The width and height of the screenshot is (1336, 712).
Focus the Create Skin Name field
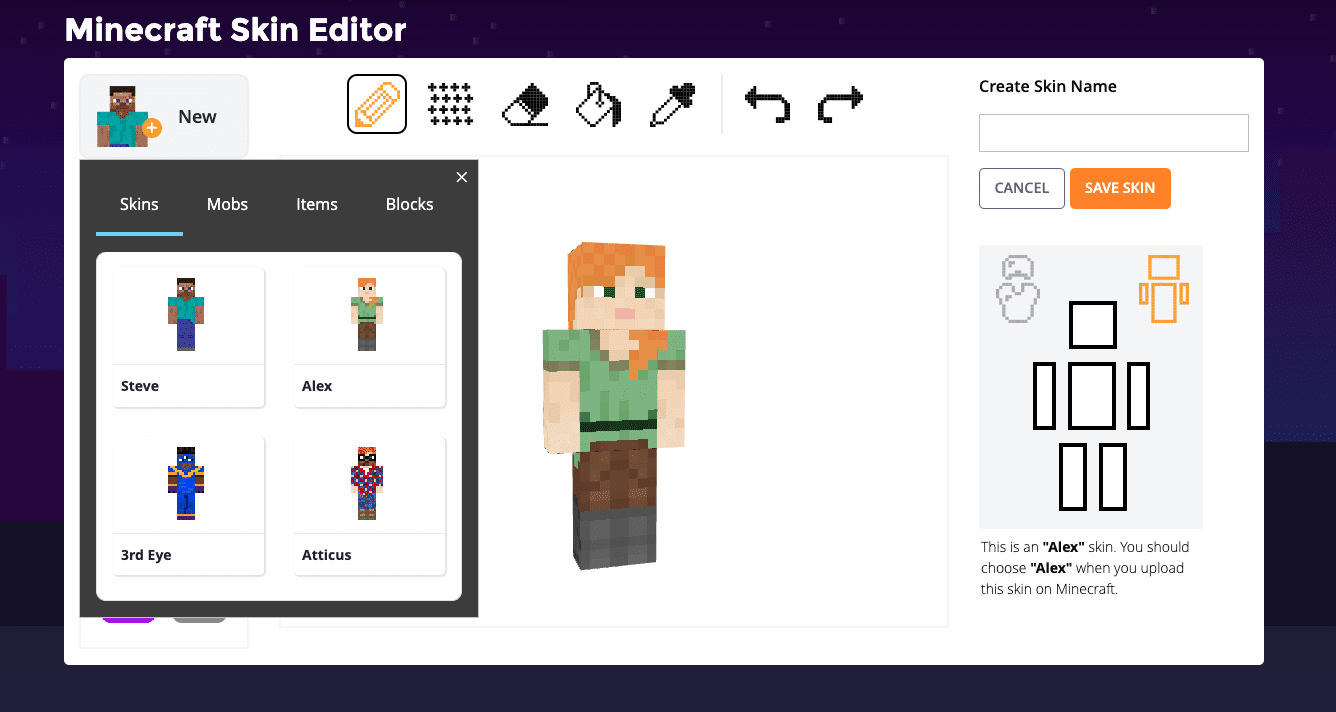click(x=1114, y=133)
